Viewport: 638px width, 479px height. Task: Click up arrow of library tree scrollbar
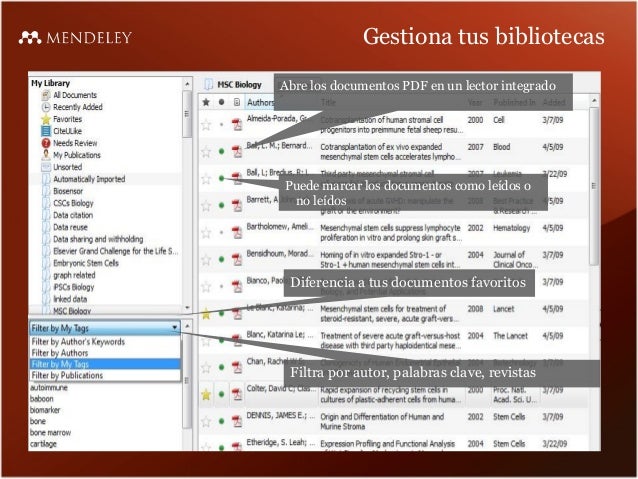click(187, 84)
